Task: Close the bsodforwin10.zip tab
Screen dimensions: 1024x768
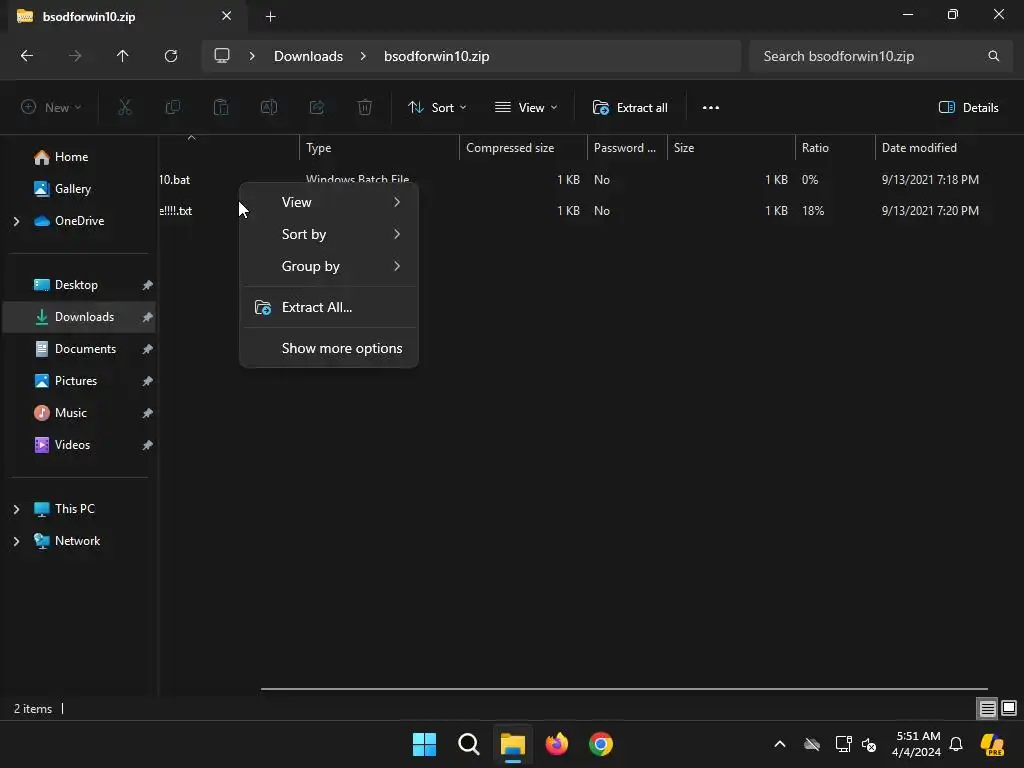Action: [226, 16]
